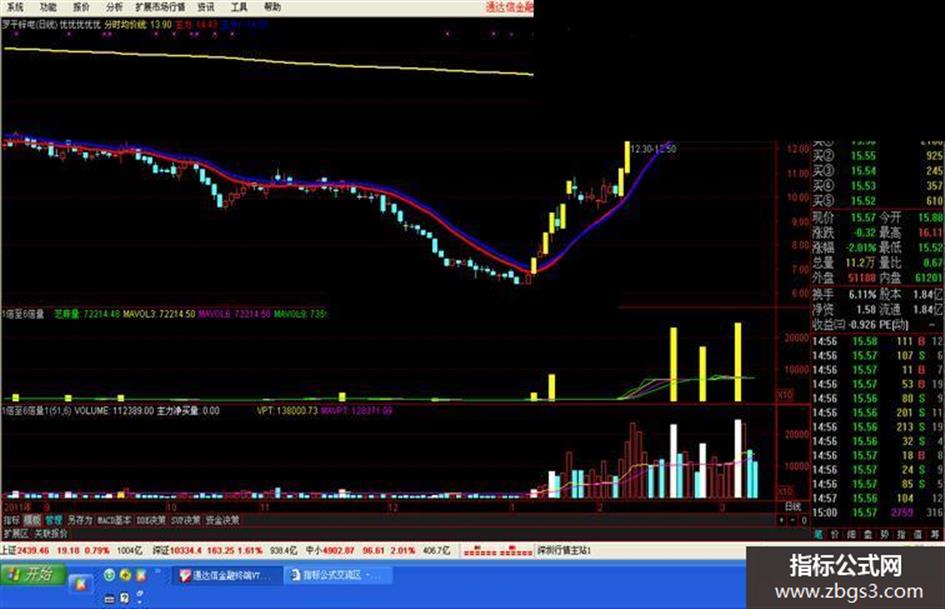945x609 pixels.
Task: Click the keyboard icon in the taskbar
Action: pyautogui.click(x=110, y=599)
